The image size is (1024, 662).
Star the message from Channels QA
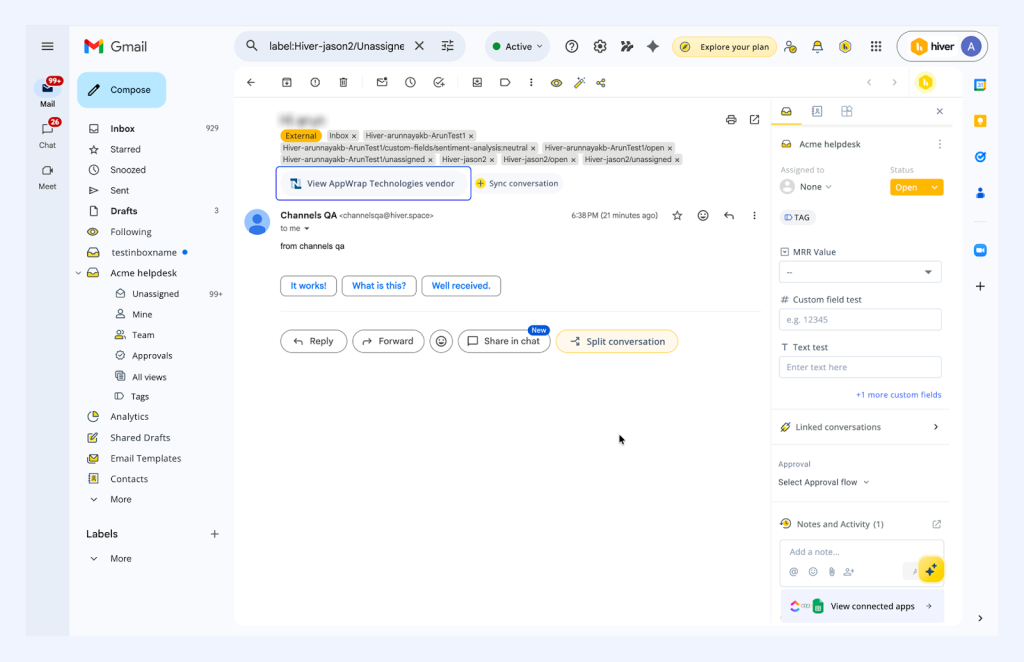pyautogui.click(x=677, y=215)
